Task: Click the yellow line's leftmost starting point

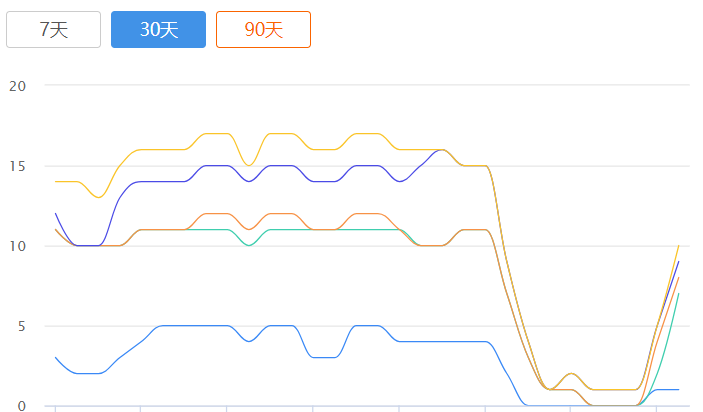Action: coord(56,181)
